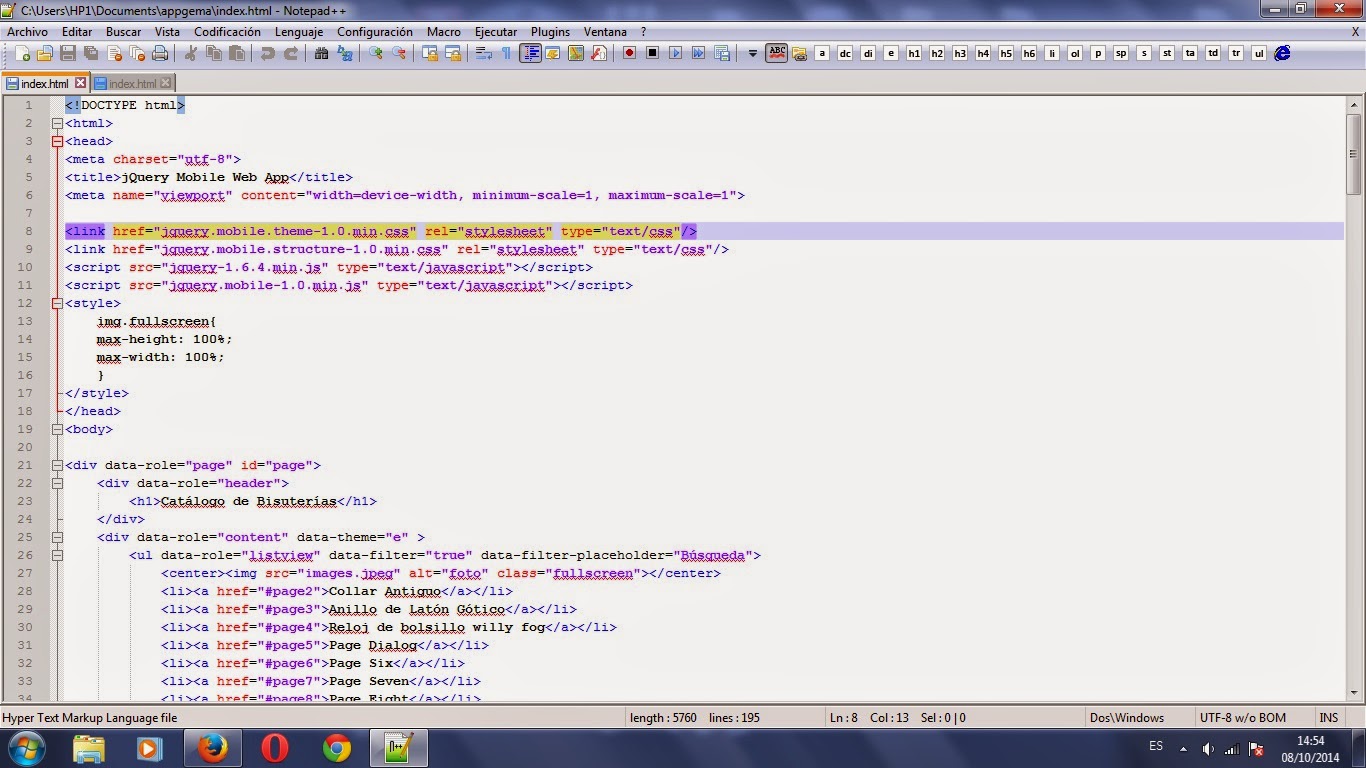The width and height of the screenshot is (1366, 768).
Task: Click the Close document toolbar icon
Action: pos(115,53)
